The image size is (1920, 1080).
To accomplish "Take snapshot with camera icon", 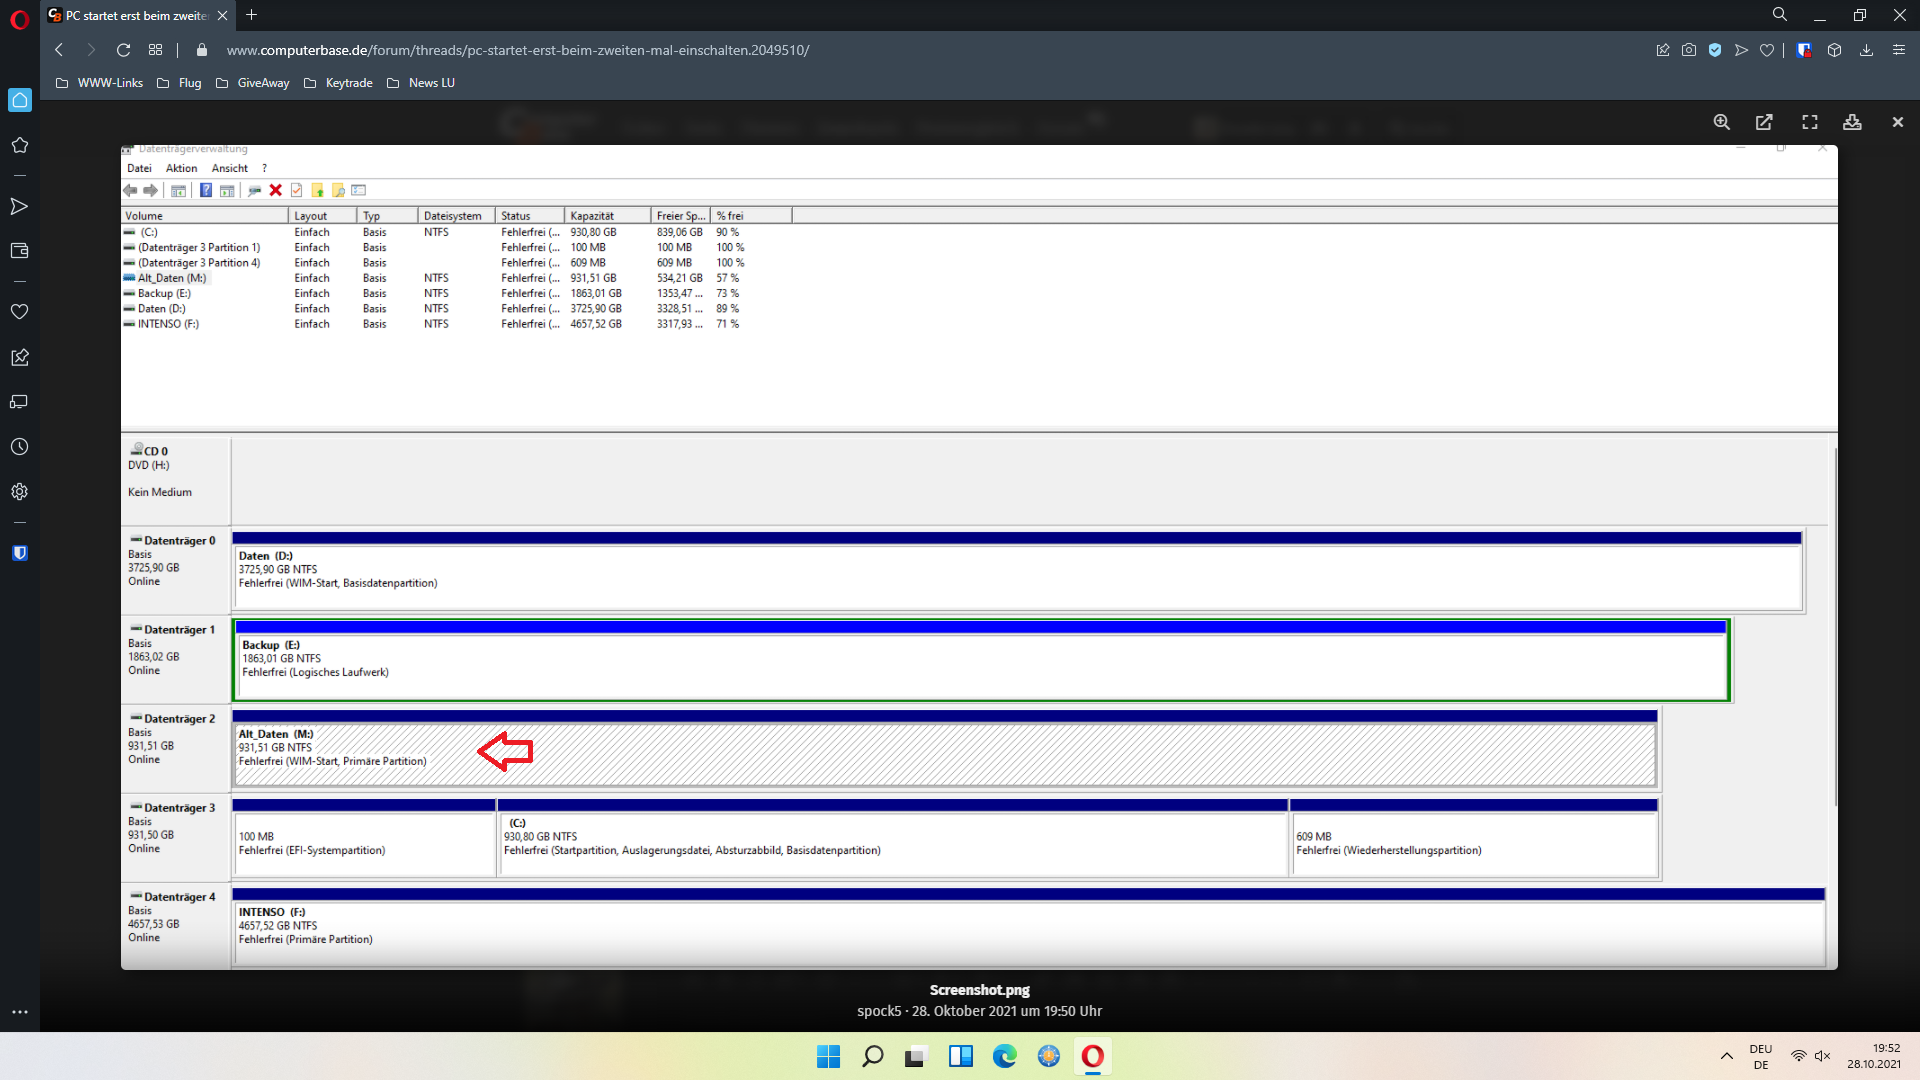I will pos(1689,50).
